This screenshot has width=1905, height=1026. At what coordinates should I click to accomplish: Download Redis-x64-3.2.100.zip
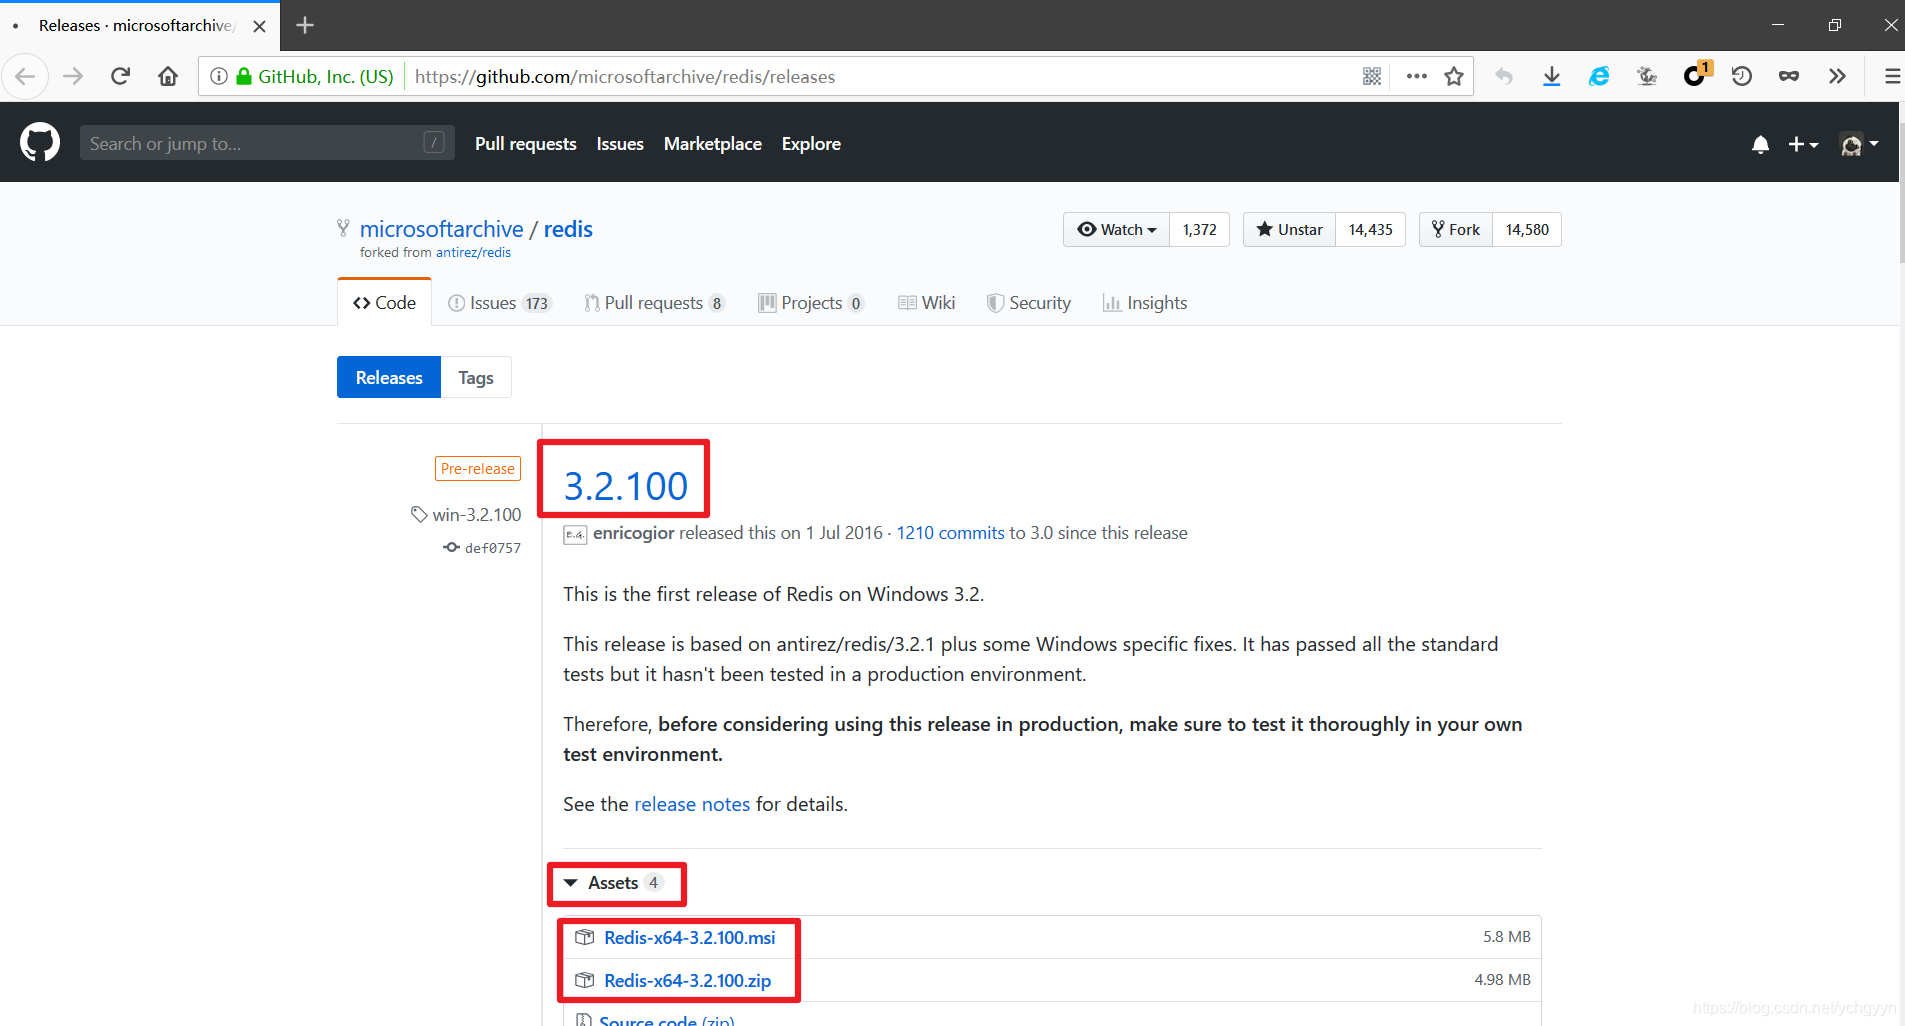[x=688, y=981]
